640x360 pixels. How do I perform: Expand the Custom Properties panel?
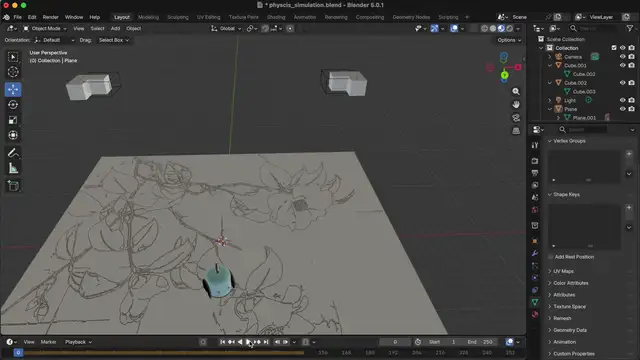click(x=574, y=354)
